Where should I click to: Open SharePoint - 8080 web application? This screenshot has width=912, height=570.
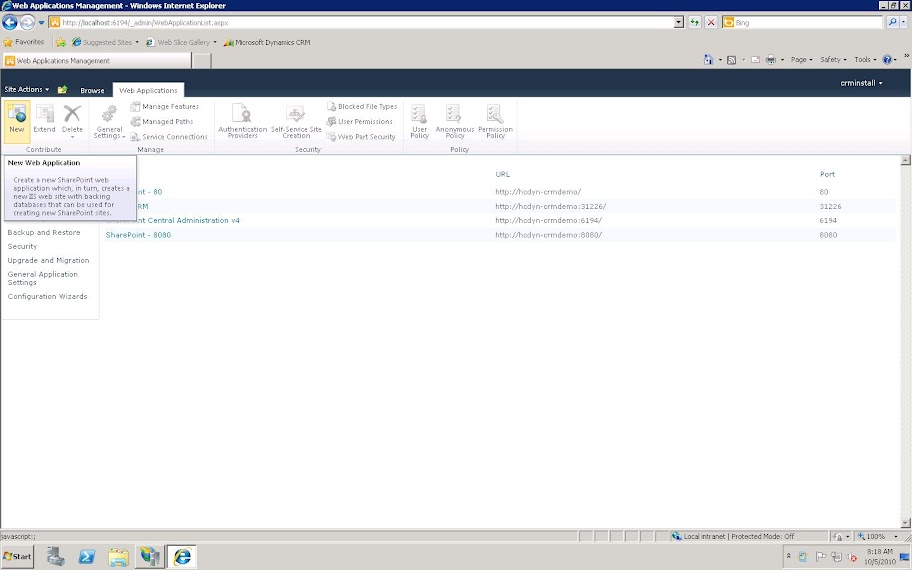pos(138,235)
